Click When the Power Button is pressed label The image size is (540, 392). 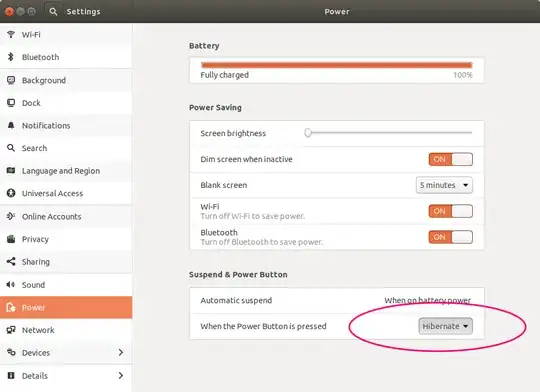(263, 326)
